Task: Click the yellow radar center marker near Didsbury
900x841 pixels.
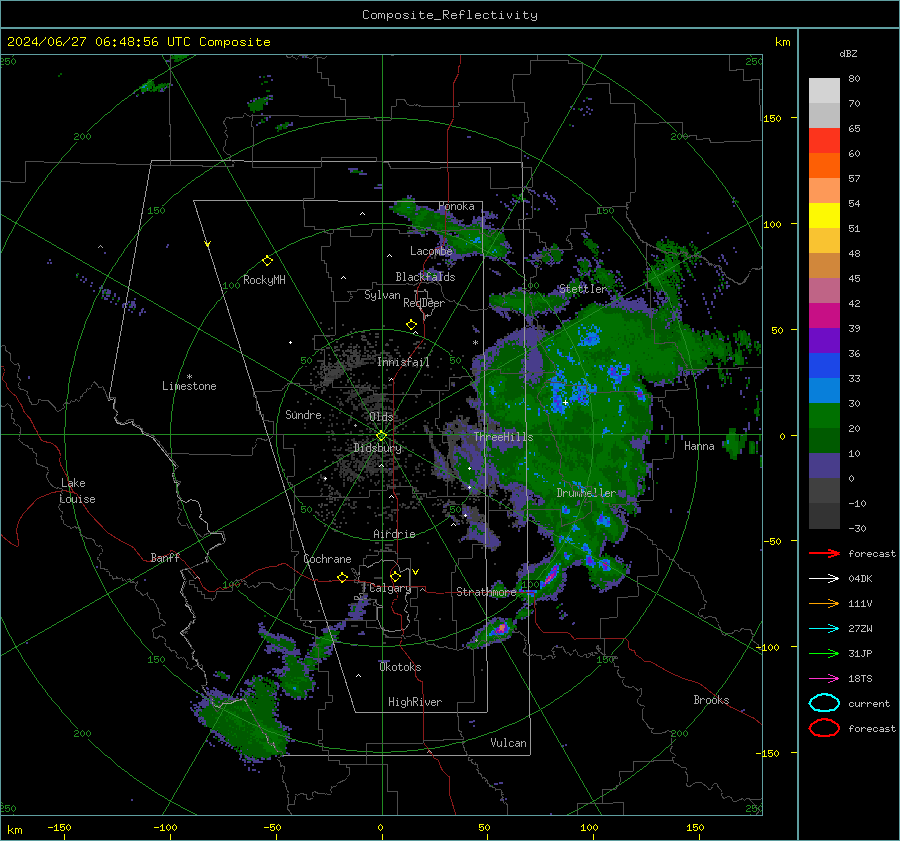Action: coord(381,436)
